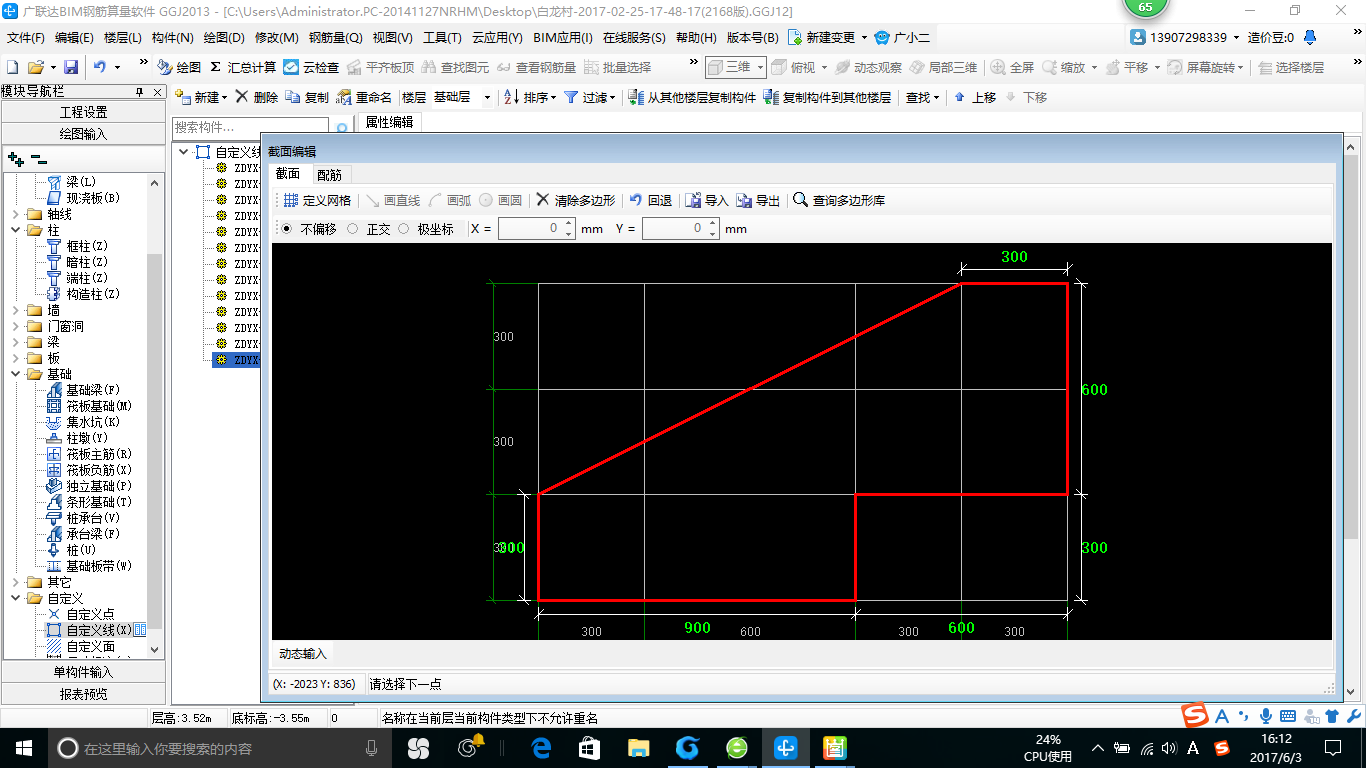This screenshot has width=1366, height=768.
Task: Click the open folder icon
Action: pos(35,67)
